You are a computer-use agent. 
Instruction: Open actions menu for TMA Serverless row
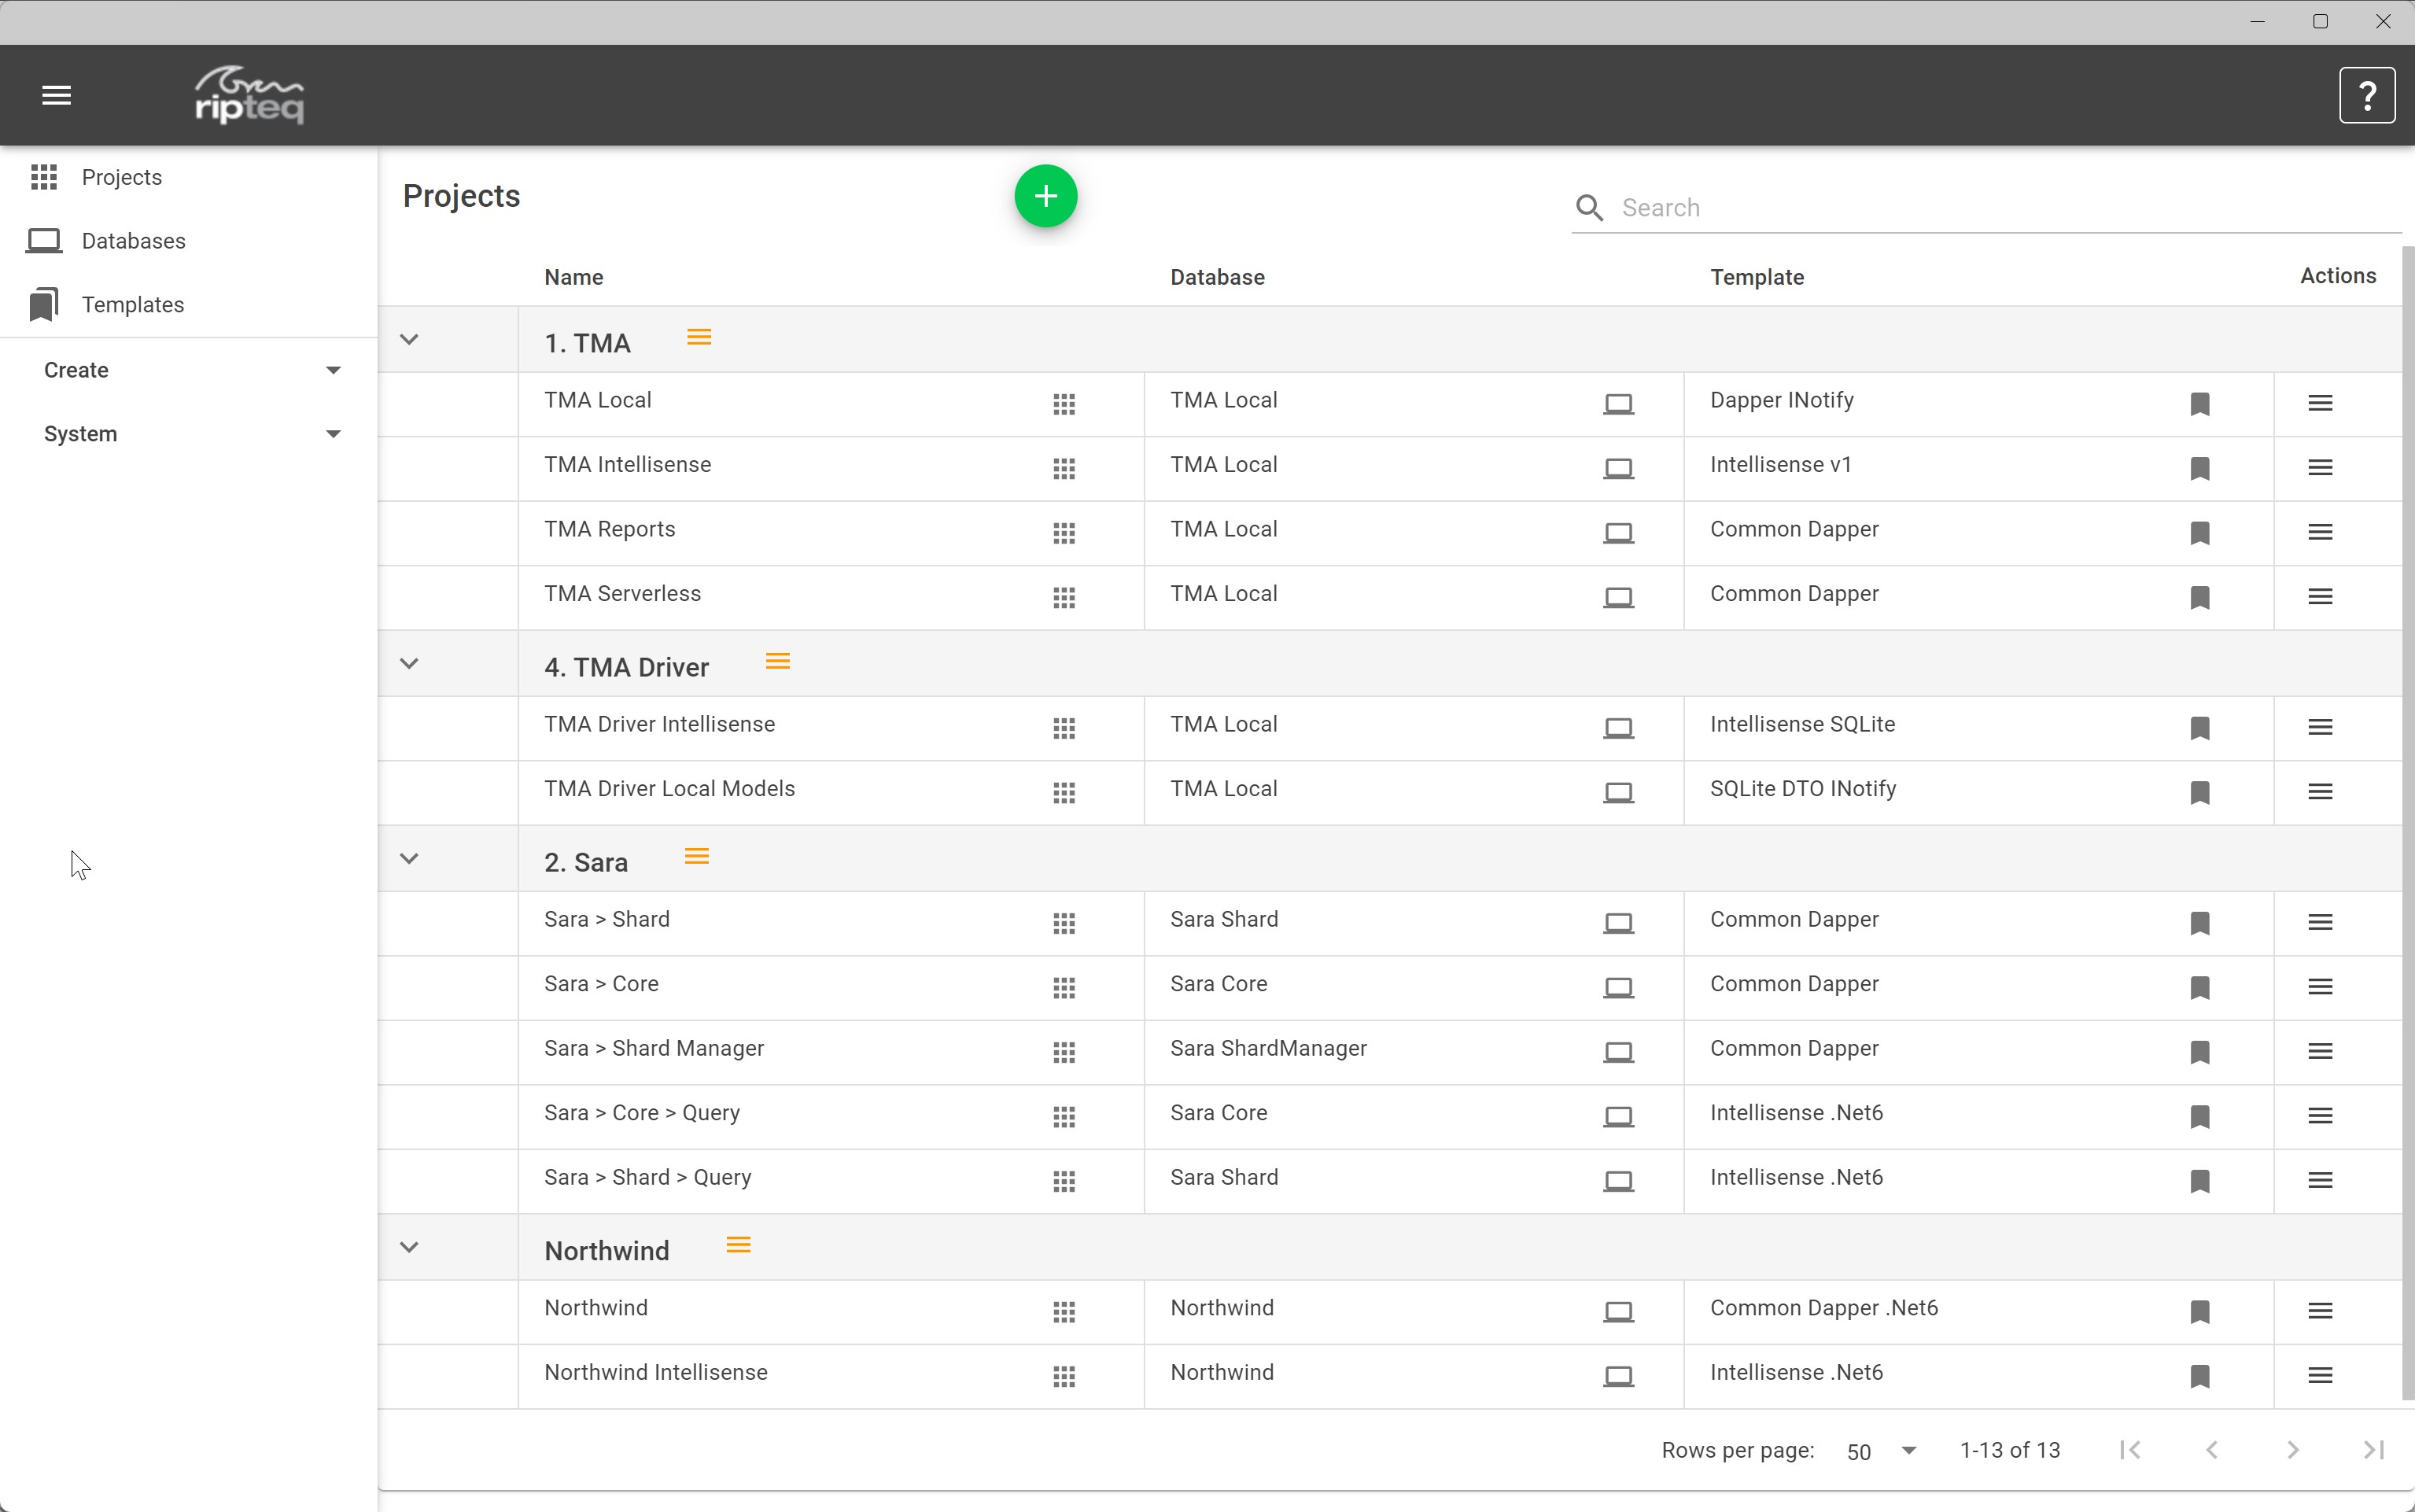click(2320, 597)
